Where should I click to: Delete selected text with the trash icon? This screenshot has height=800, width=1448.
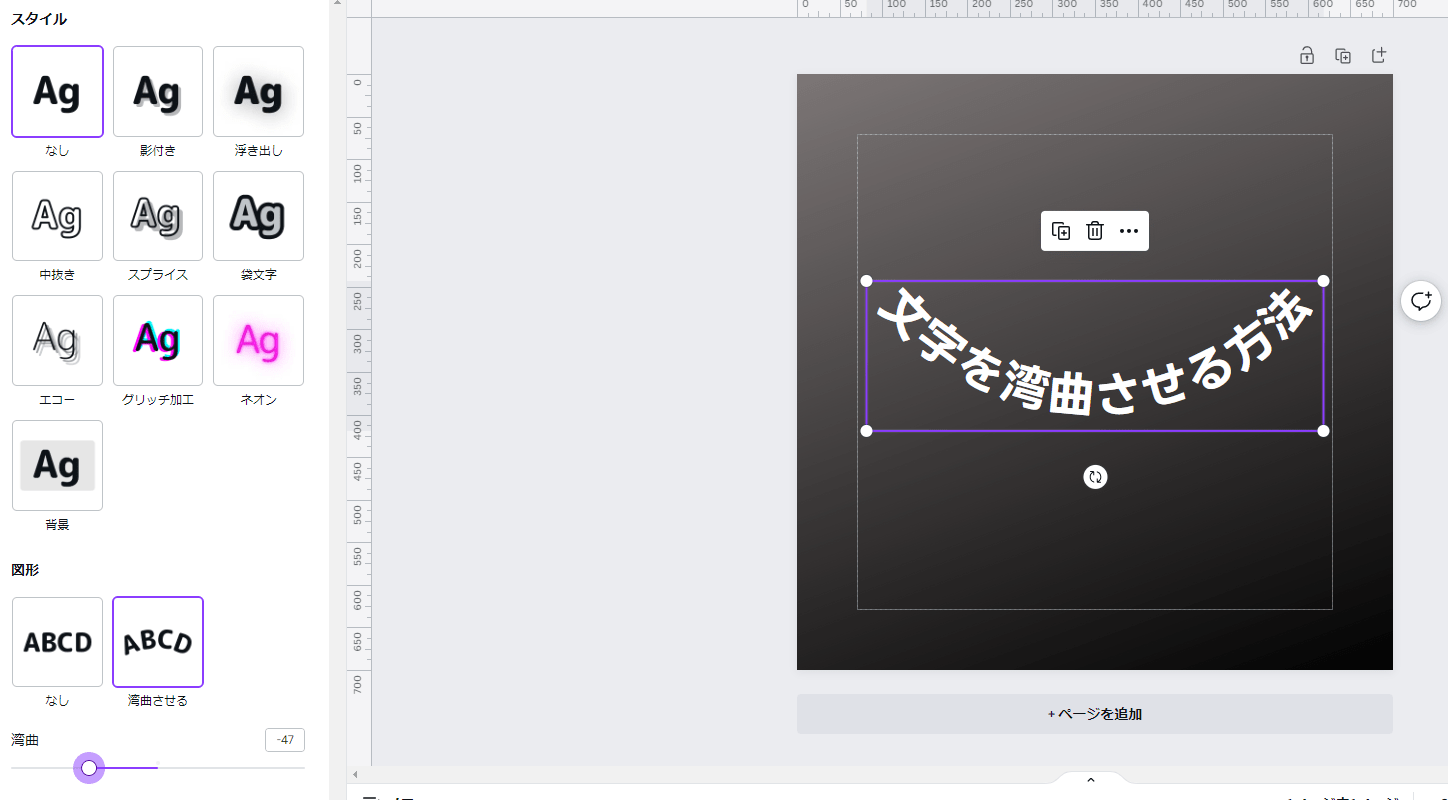1095,231
